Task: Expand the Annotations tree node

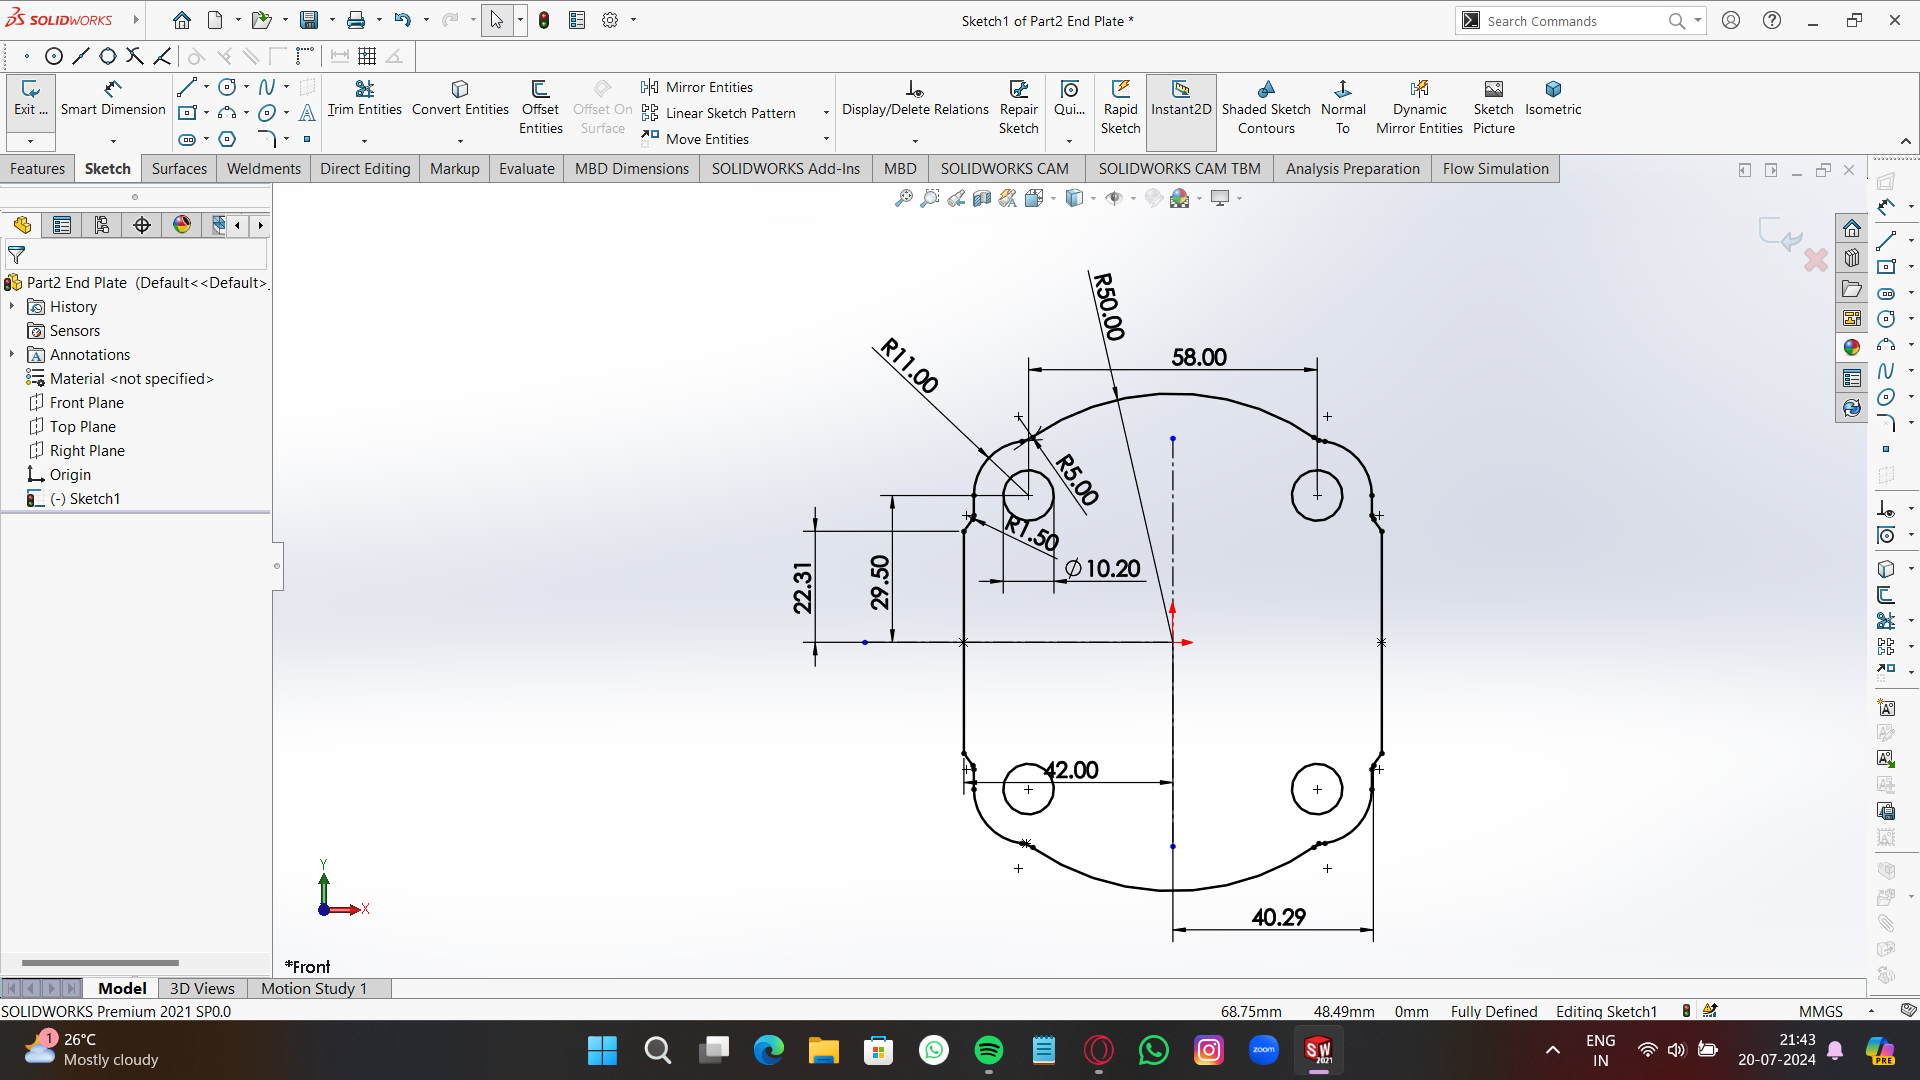Action: tap(12, 354)
